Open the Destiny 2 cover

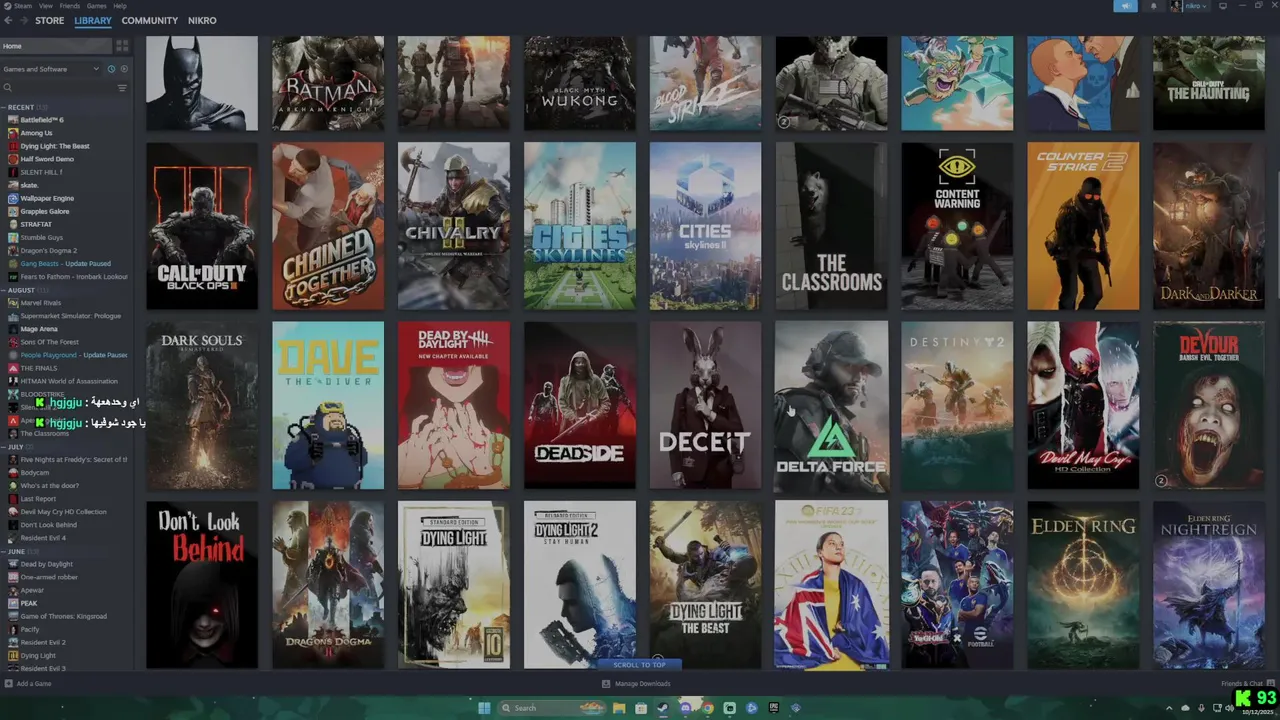pyautogui.click(x=957, y=405)
